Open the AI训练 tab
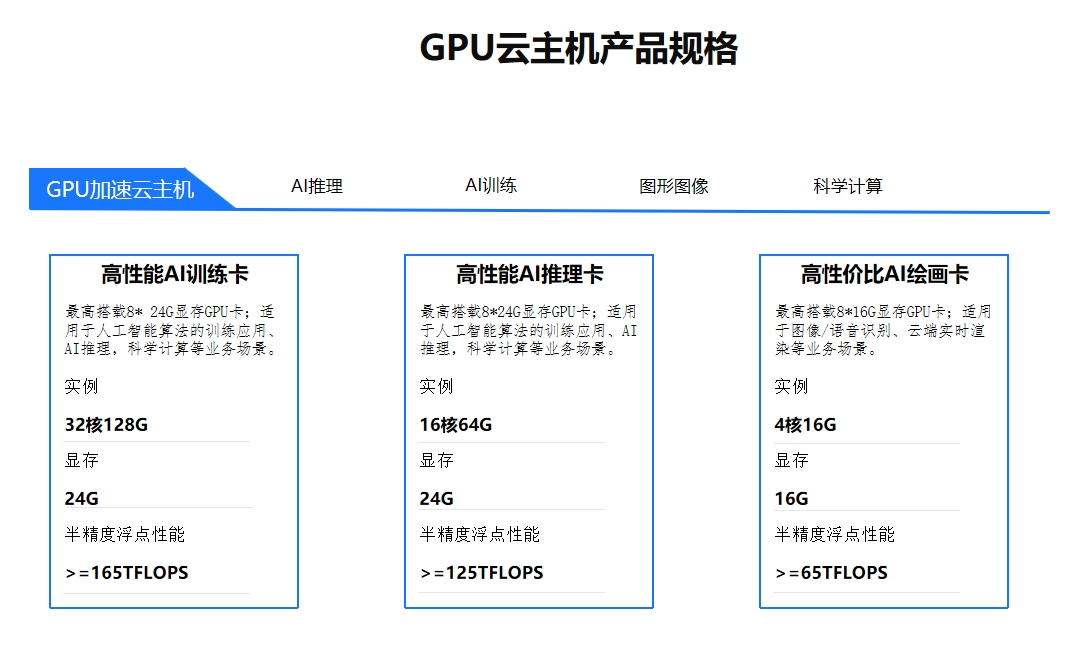Screen dimensions: 1086x662 (491, 186)
